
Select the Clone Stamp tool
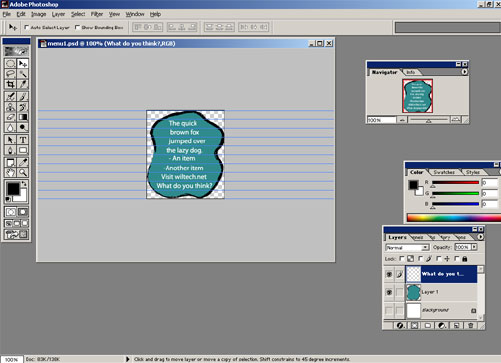10,107
